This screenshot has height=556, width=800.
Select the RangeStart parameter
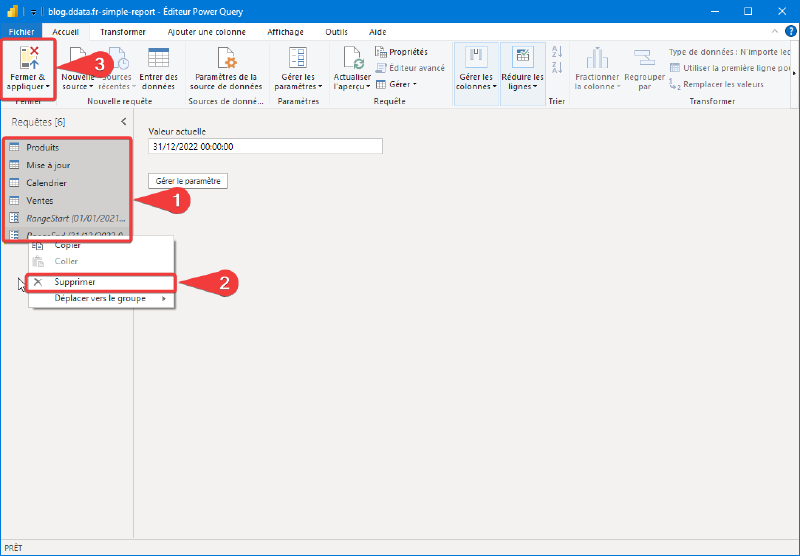pos(67,218)
